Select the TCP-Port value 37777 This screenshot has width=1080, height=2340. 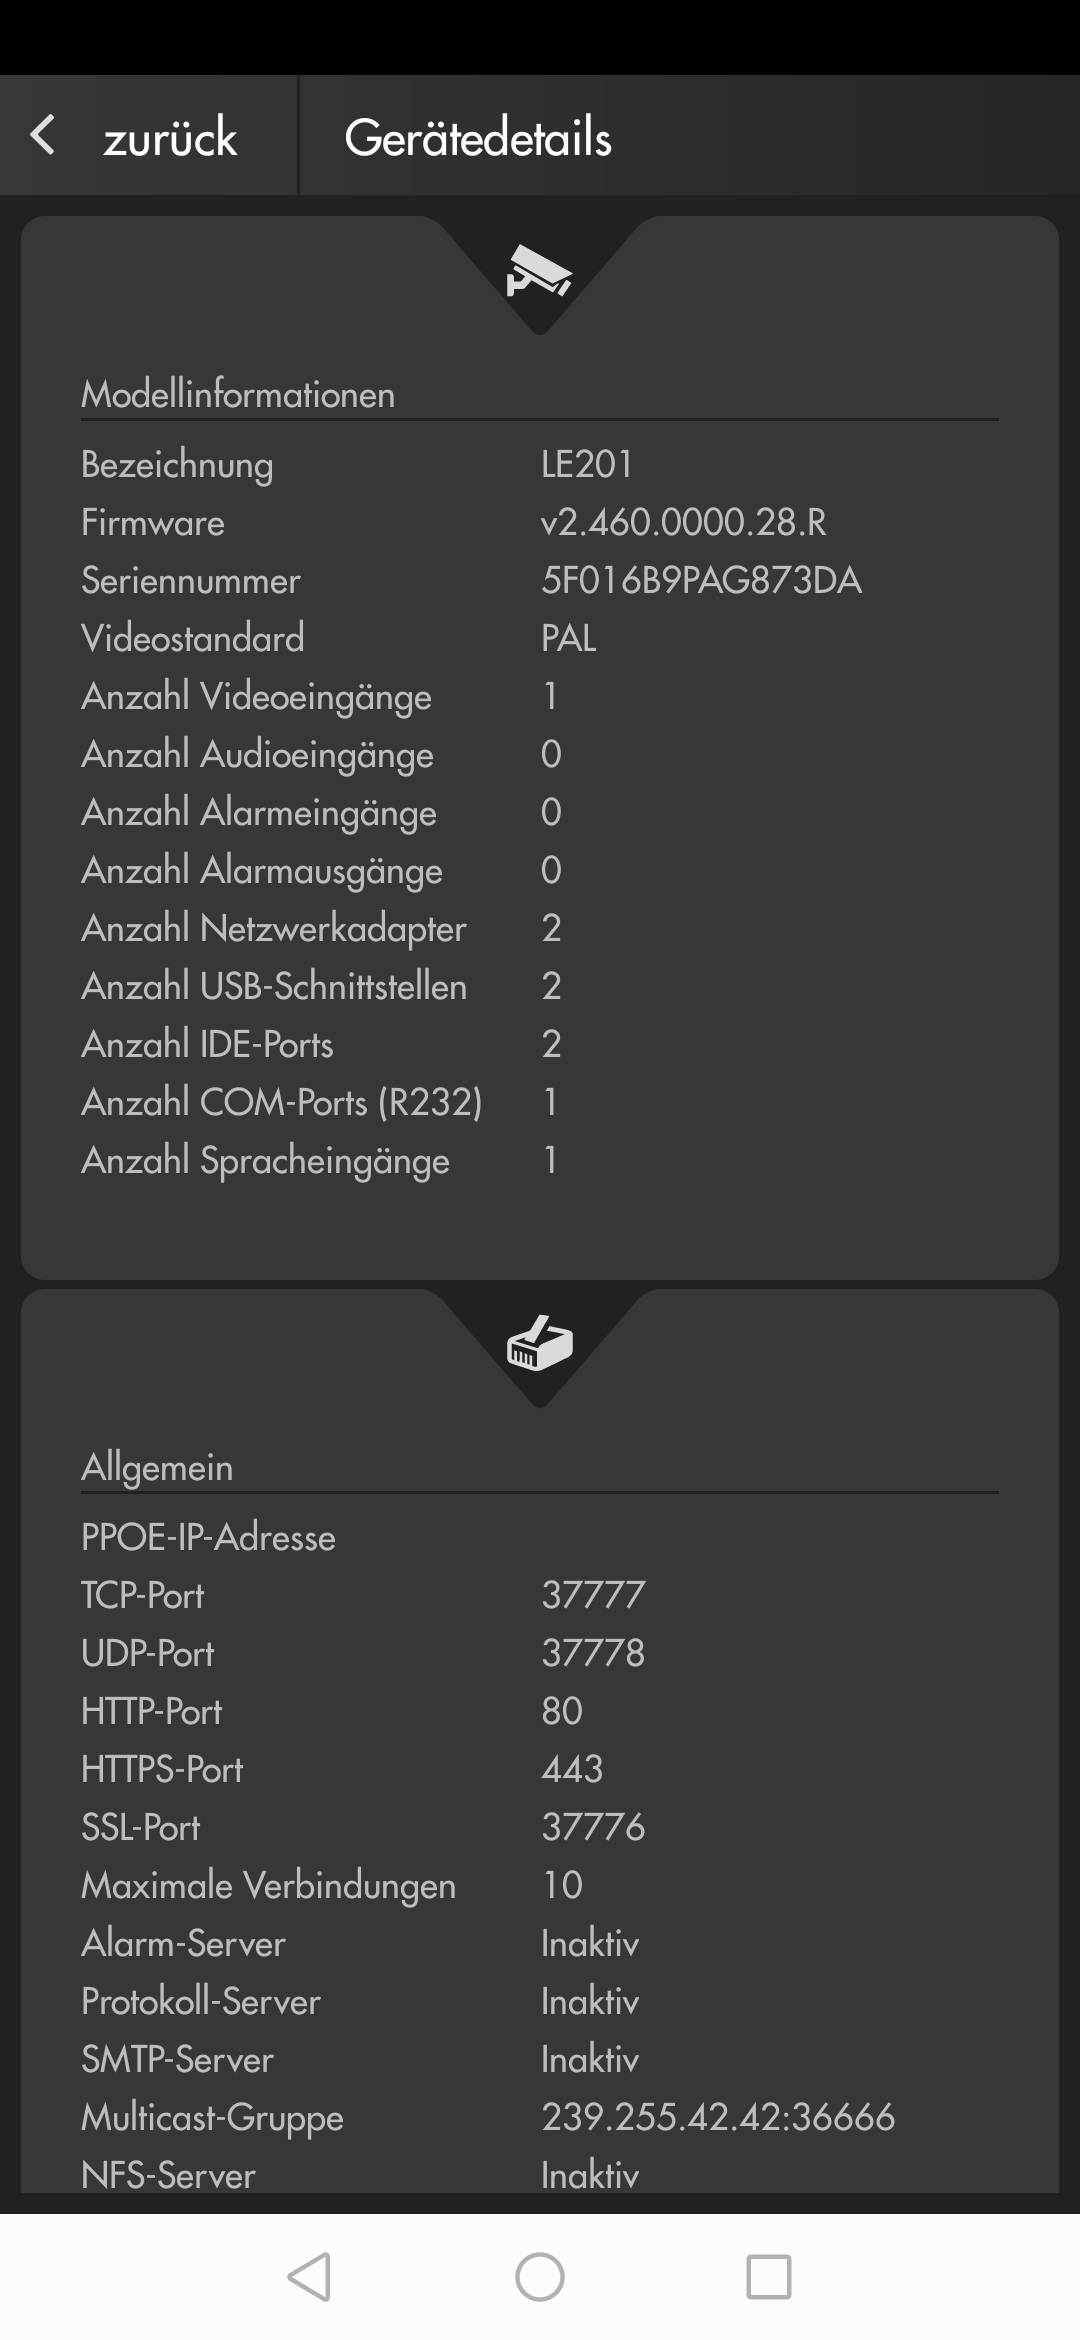[x=593, y=1595]
